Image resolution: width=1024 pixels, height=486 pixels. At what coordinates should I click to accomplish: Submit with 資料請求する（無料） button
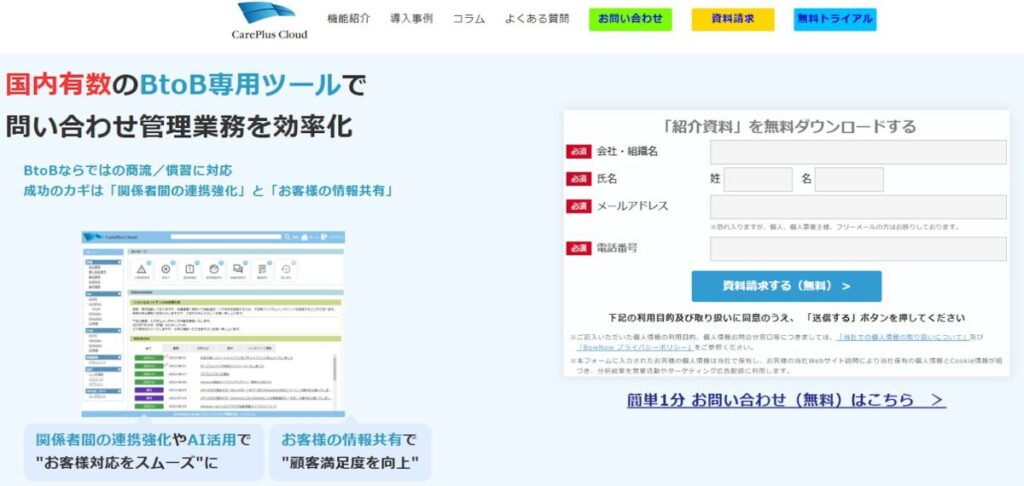(x=786, y=286)
